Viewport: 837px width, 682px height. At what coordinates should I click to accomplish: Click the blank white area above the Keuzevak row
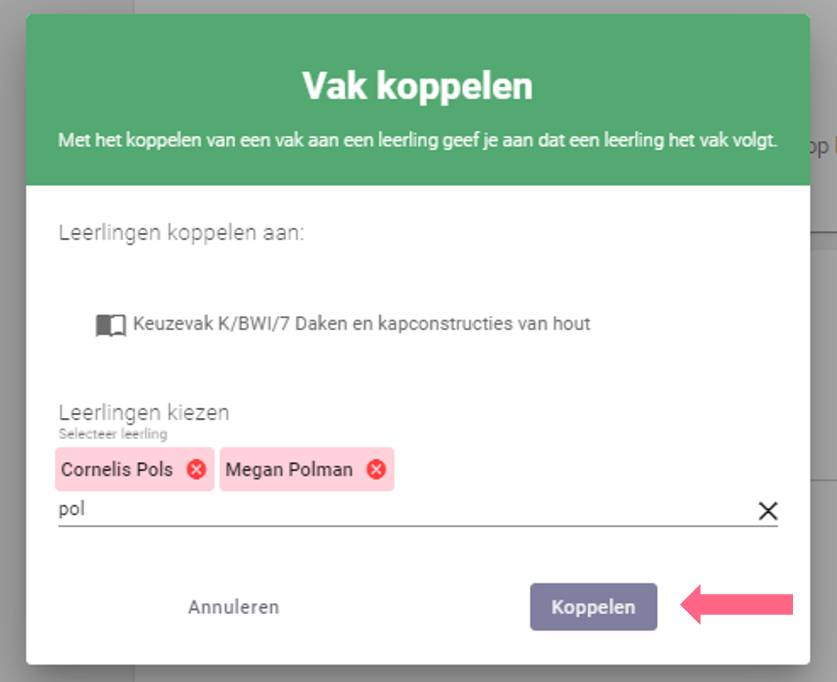[417, 277]
